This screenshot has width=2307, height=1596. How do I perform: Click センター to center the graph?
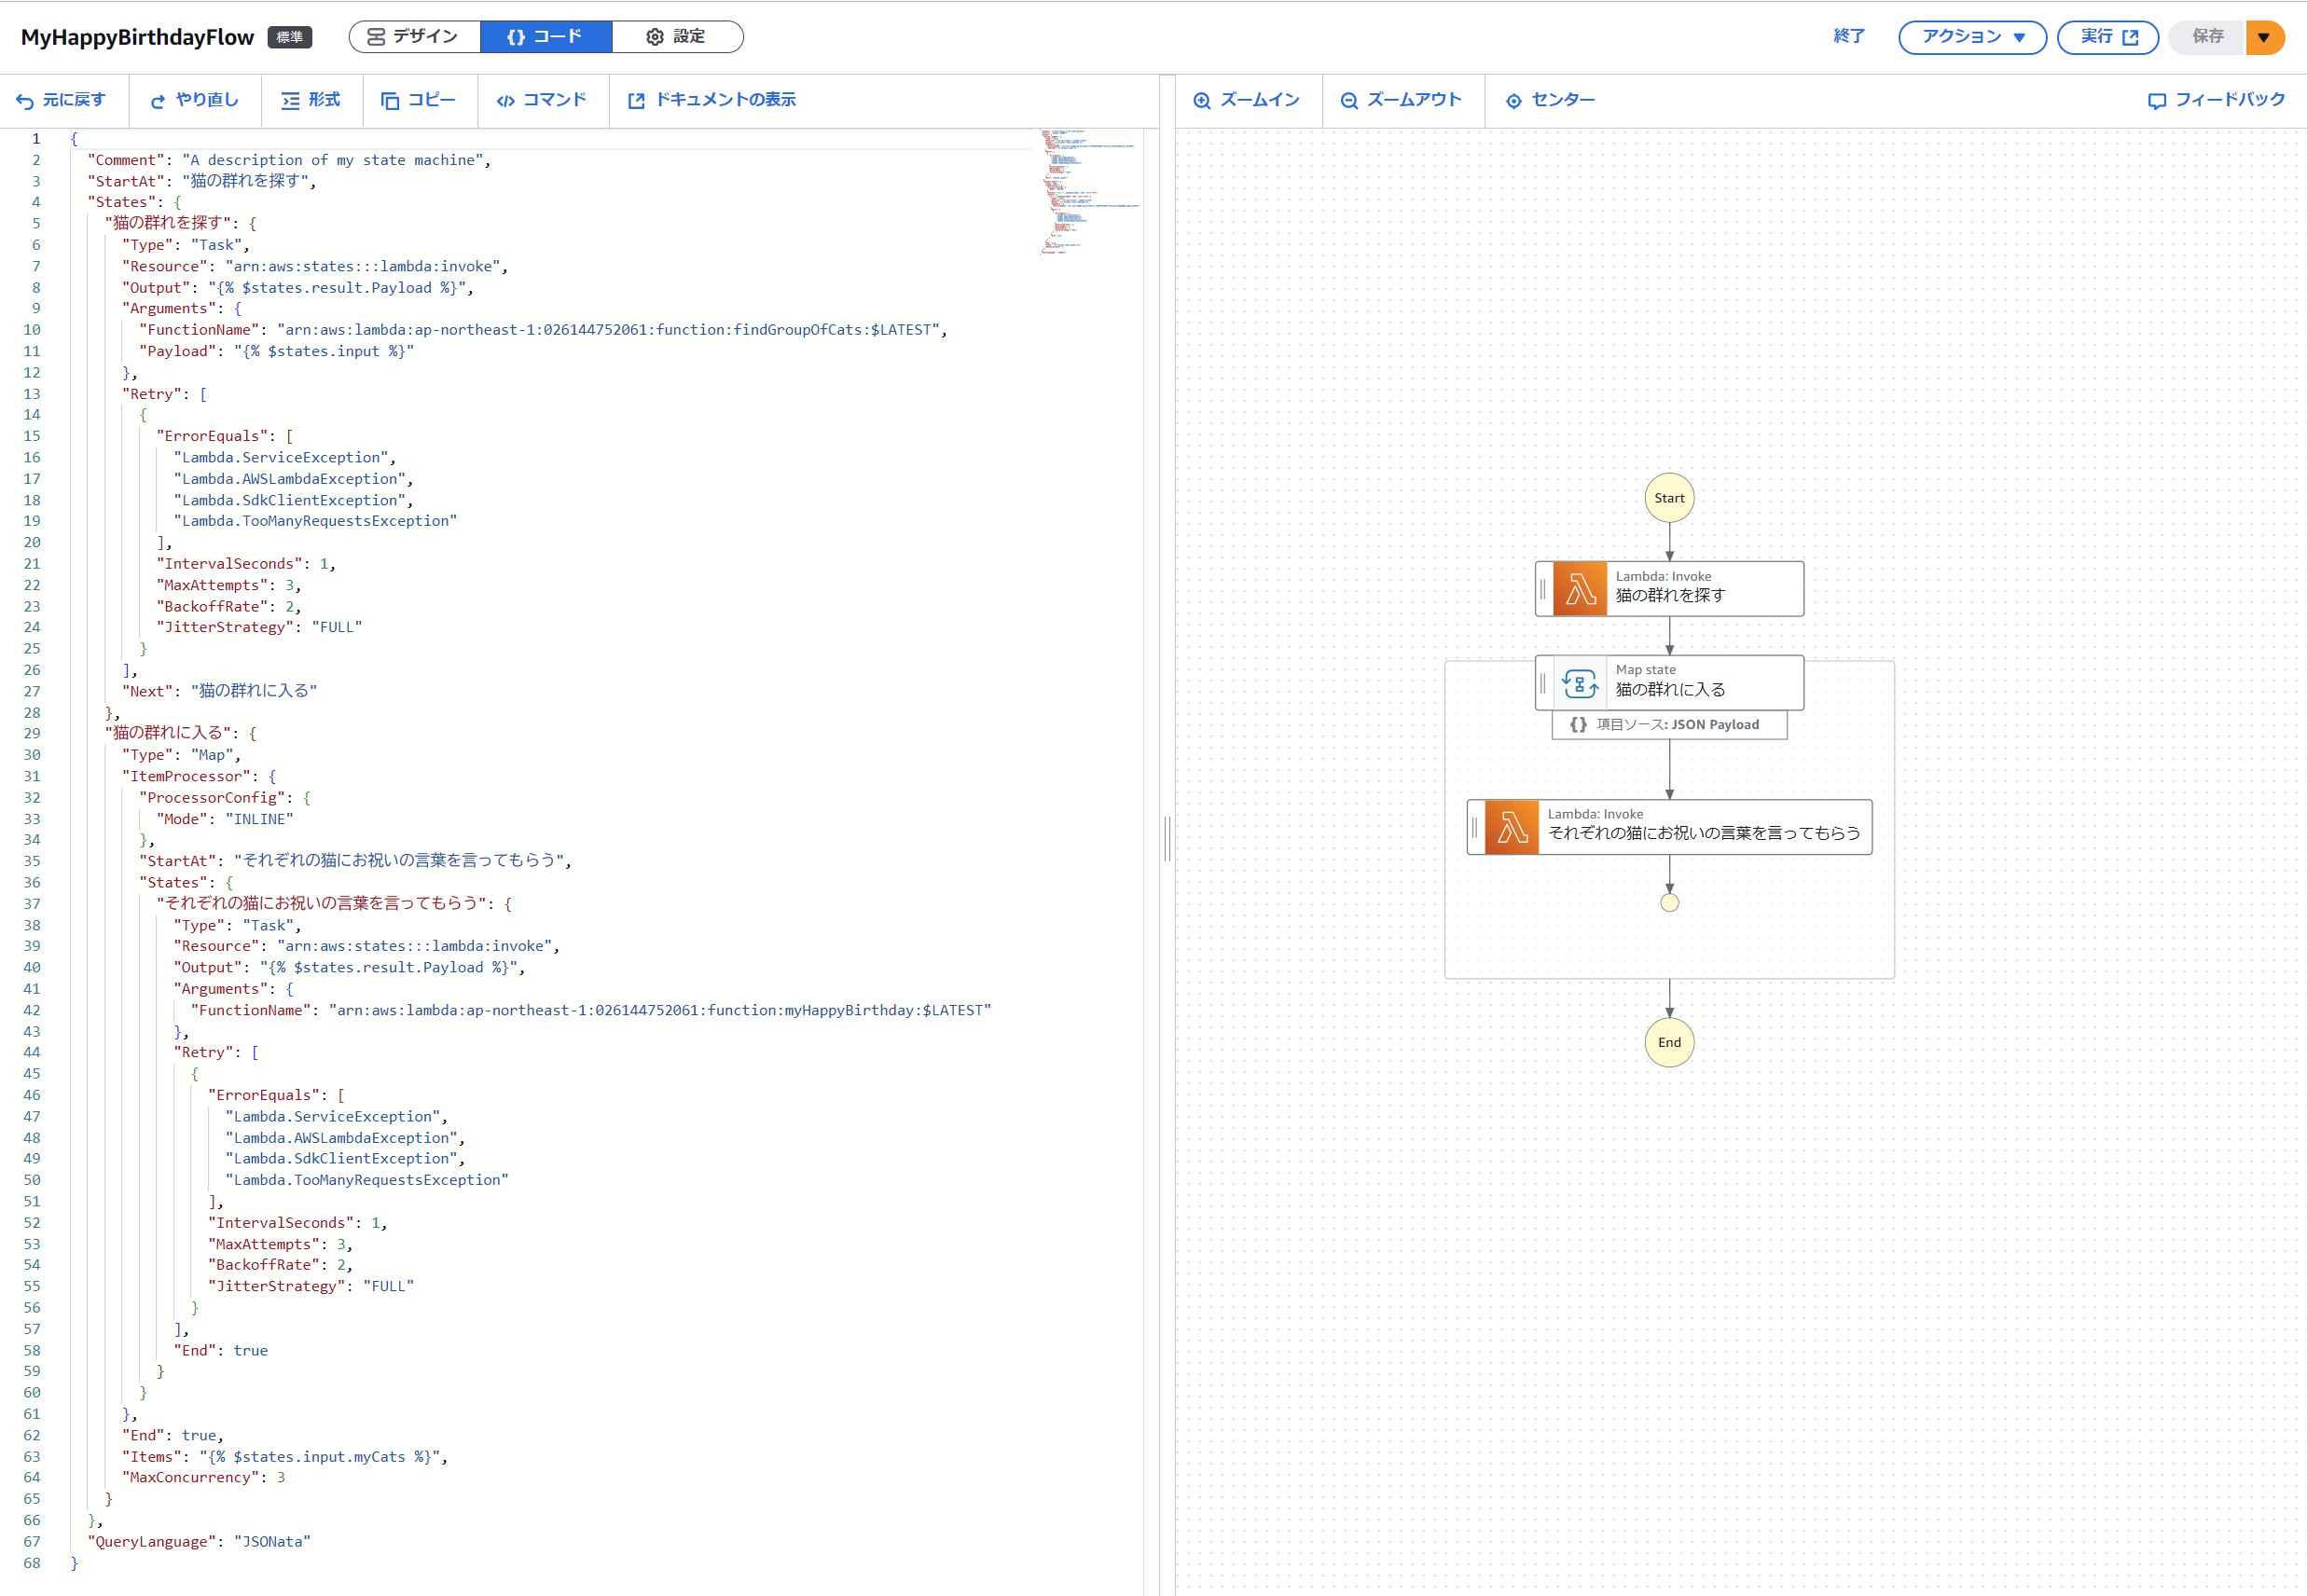1551,100
